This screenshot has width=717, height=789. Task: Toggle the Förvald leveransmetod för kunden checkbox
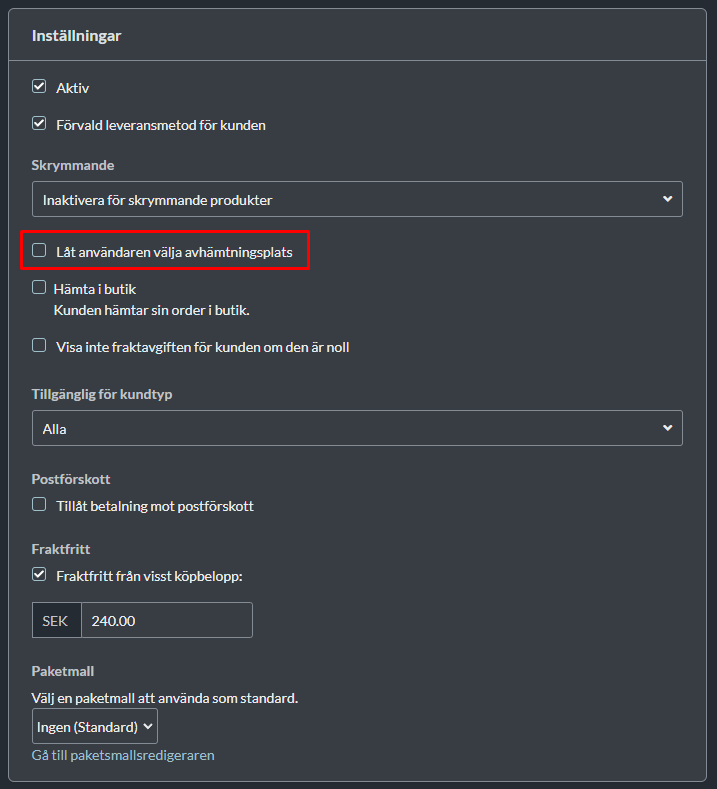(x=39, y=124)
